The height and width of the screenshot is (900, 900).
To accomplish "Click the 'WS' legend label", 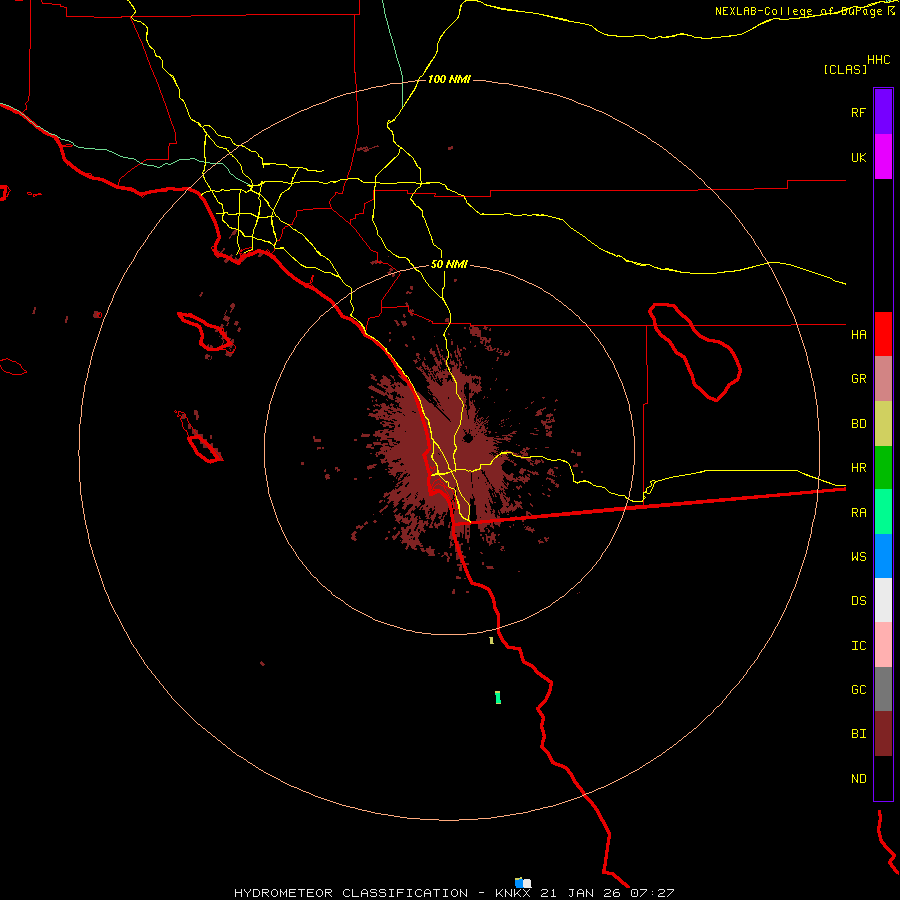I will [858, 556].
